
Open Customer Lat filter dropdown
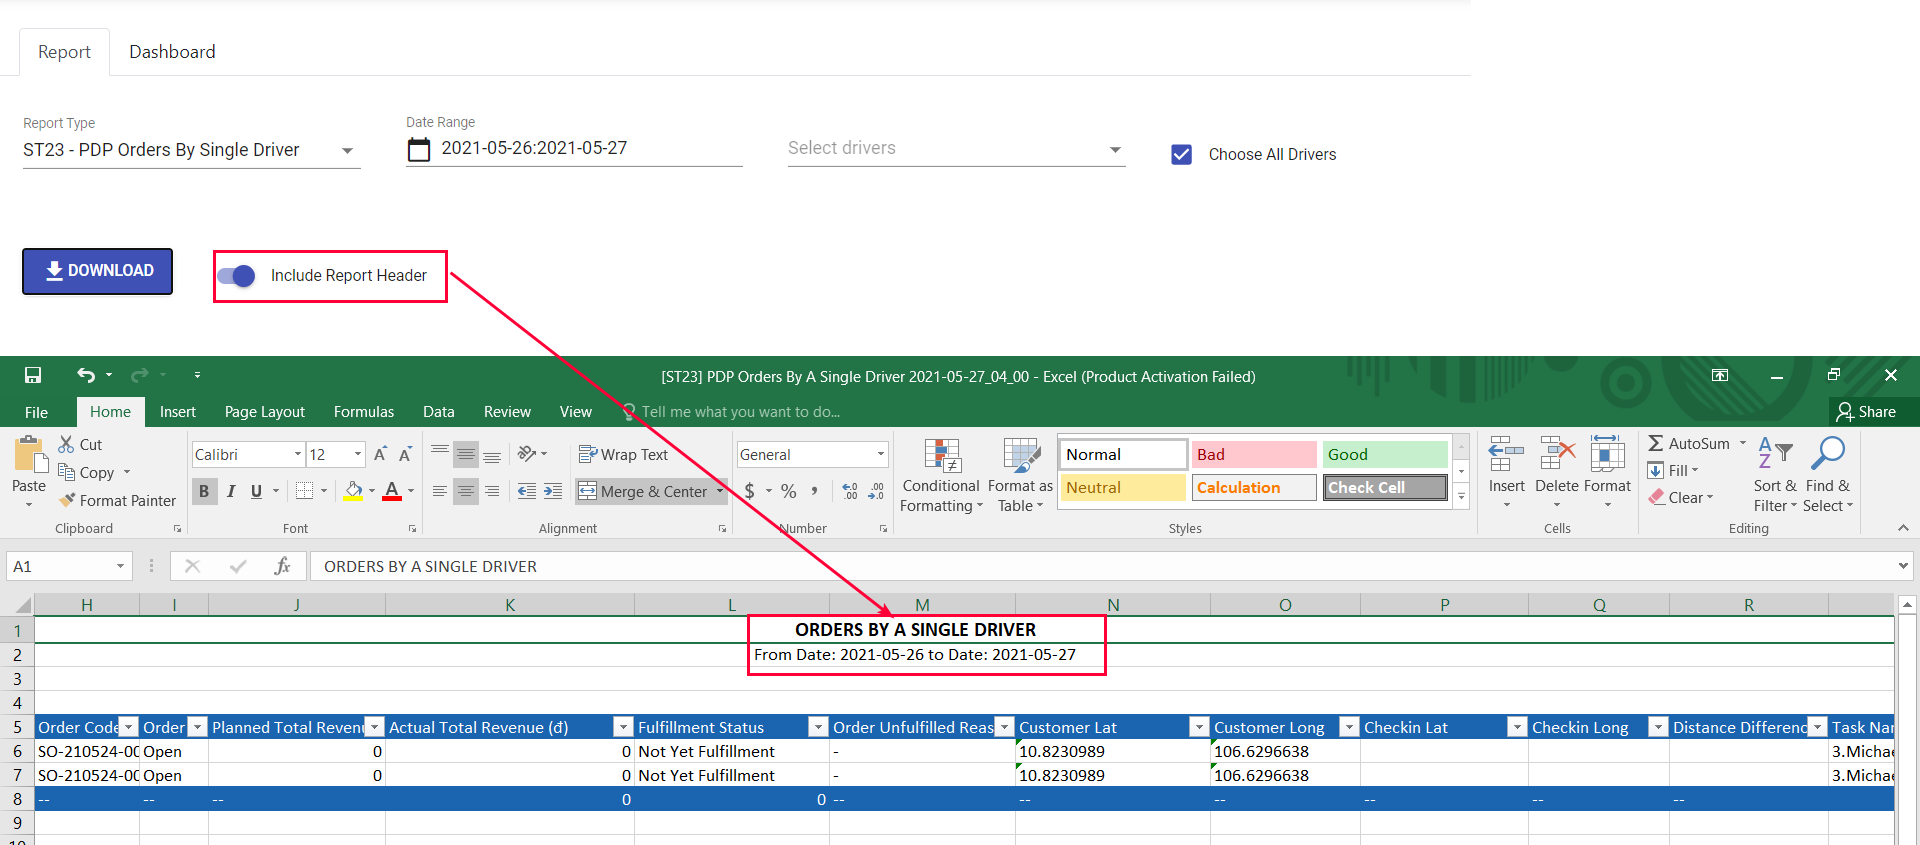pyautogui.click(x=1199, y=727)
